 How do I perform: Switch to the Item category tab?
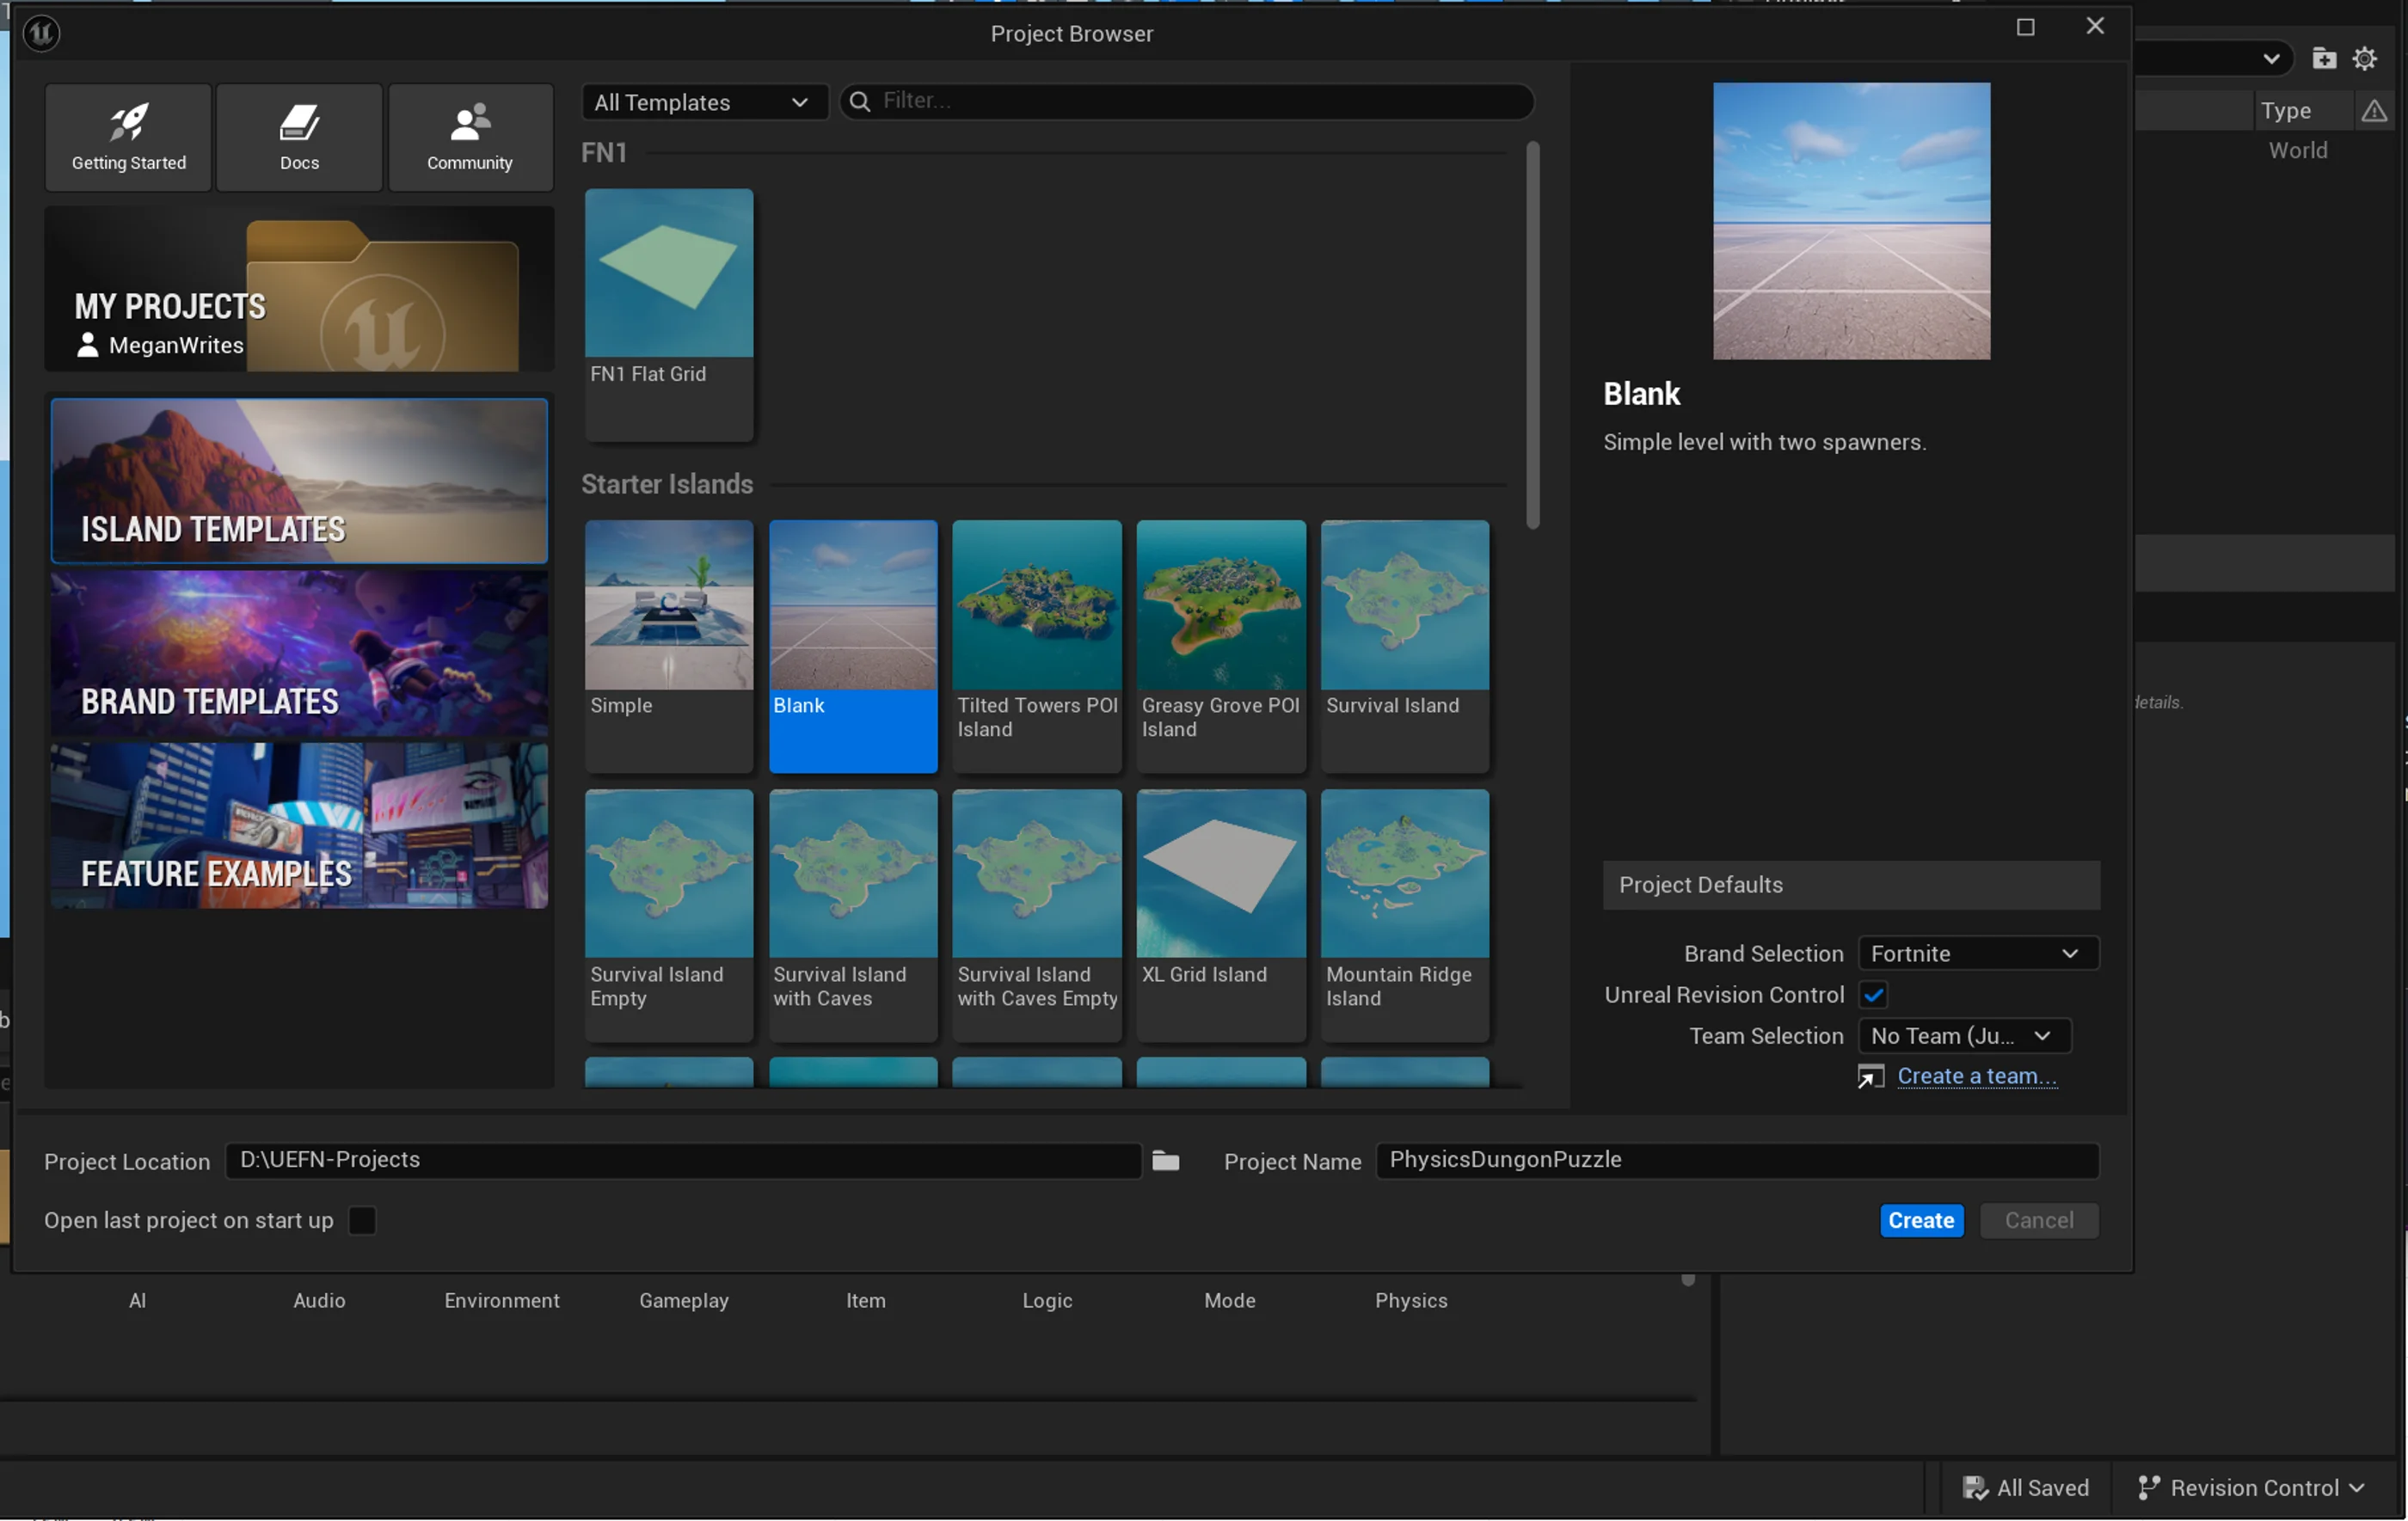pyautogui.click(x=866, y=1300)
